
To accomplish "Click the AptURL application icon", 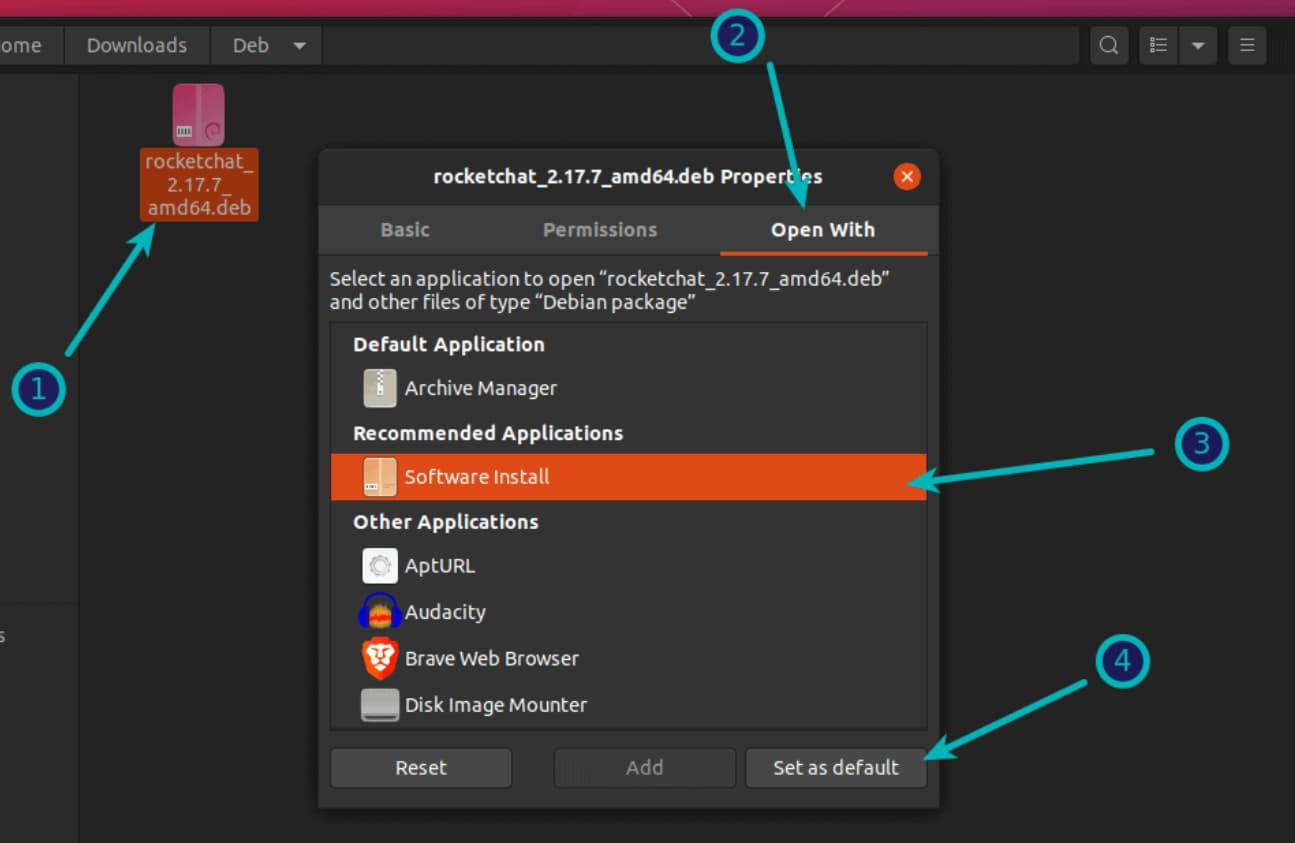I will pyautogui.click(x=380, y=566).
